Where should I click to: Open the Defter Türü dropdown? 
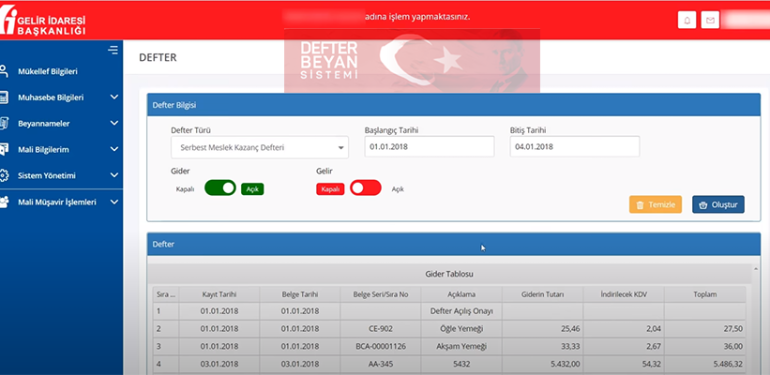260,147
